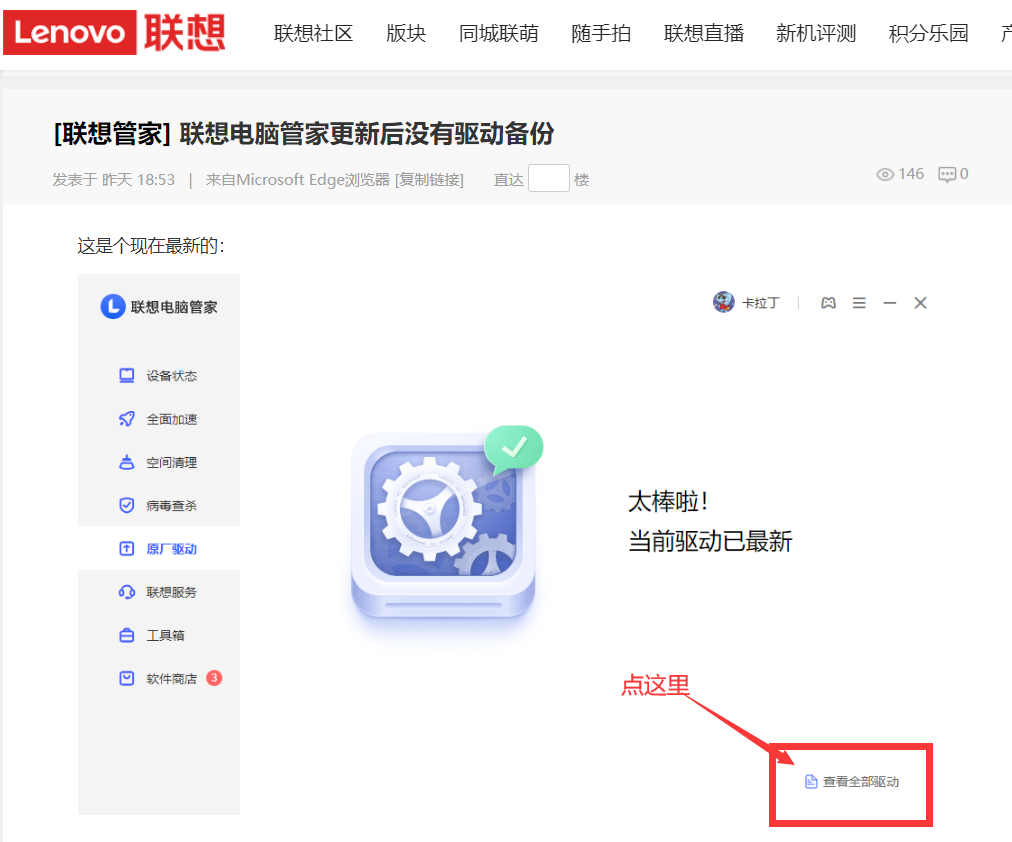The width and height of the screenshot is (1012, 842).
Task: Minimize the 联想电脑管家 window
Action: pos(890,303)
